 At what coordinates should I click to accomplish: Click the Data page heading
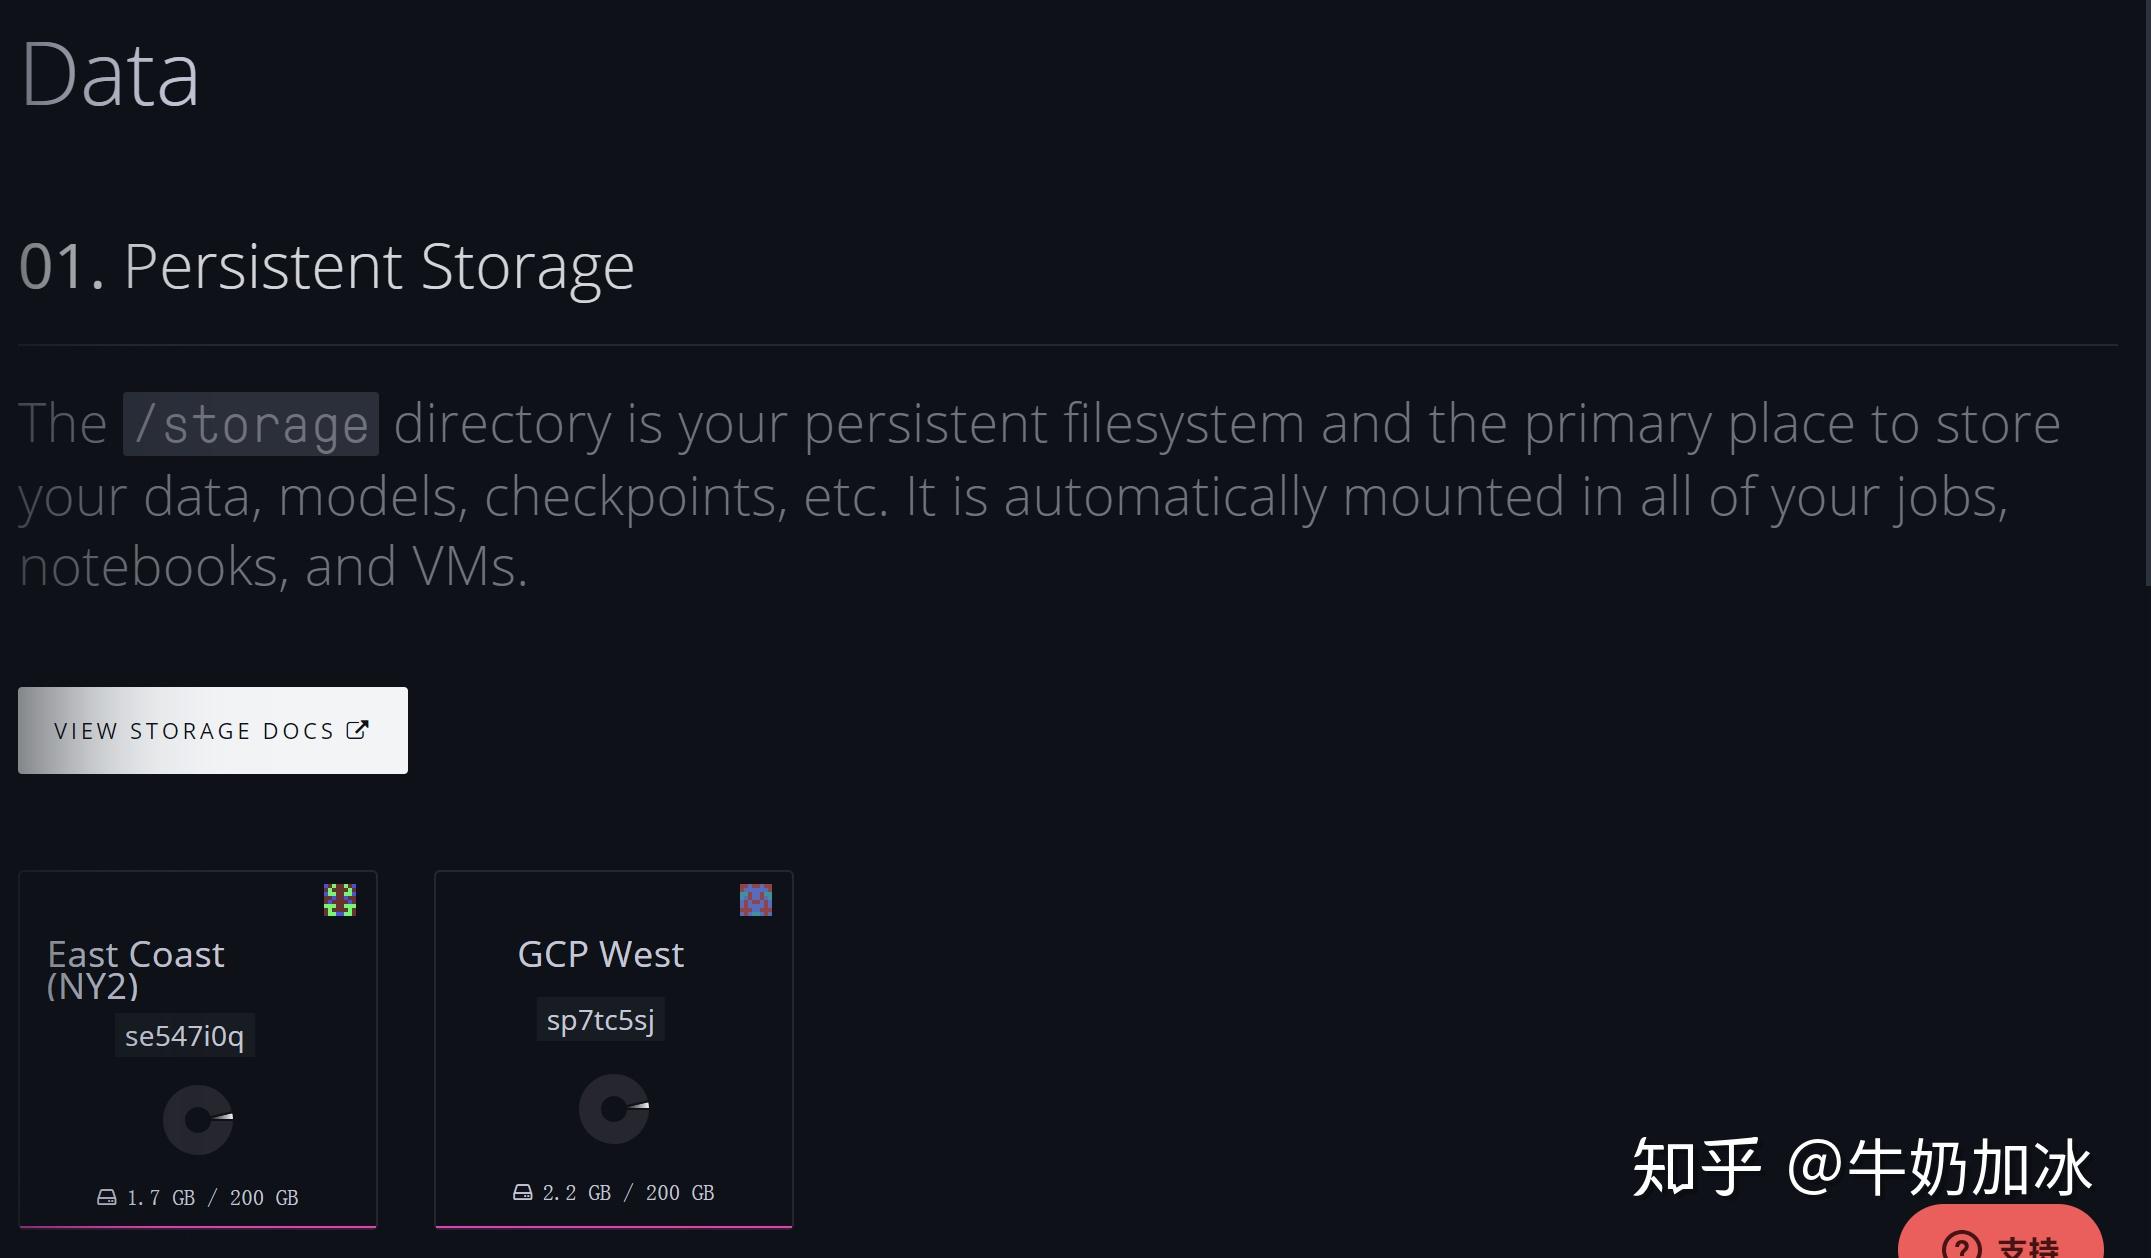pos(110,72)
